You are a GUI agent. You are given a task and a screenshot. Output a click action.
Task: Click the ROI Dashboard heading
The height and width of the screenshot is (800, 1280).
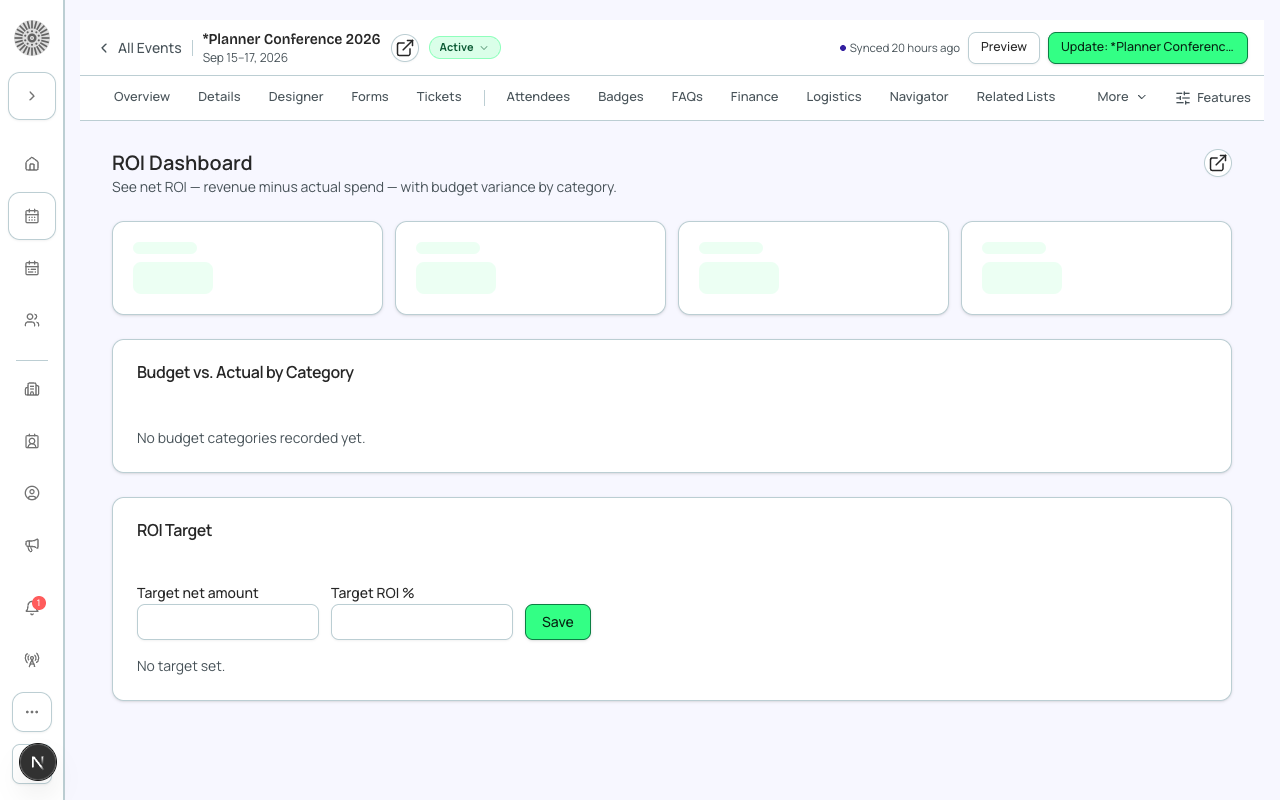(x=182, y=163)
